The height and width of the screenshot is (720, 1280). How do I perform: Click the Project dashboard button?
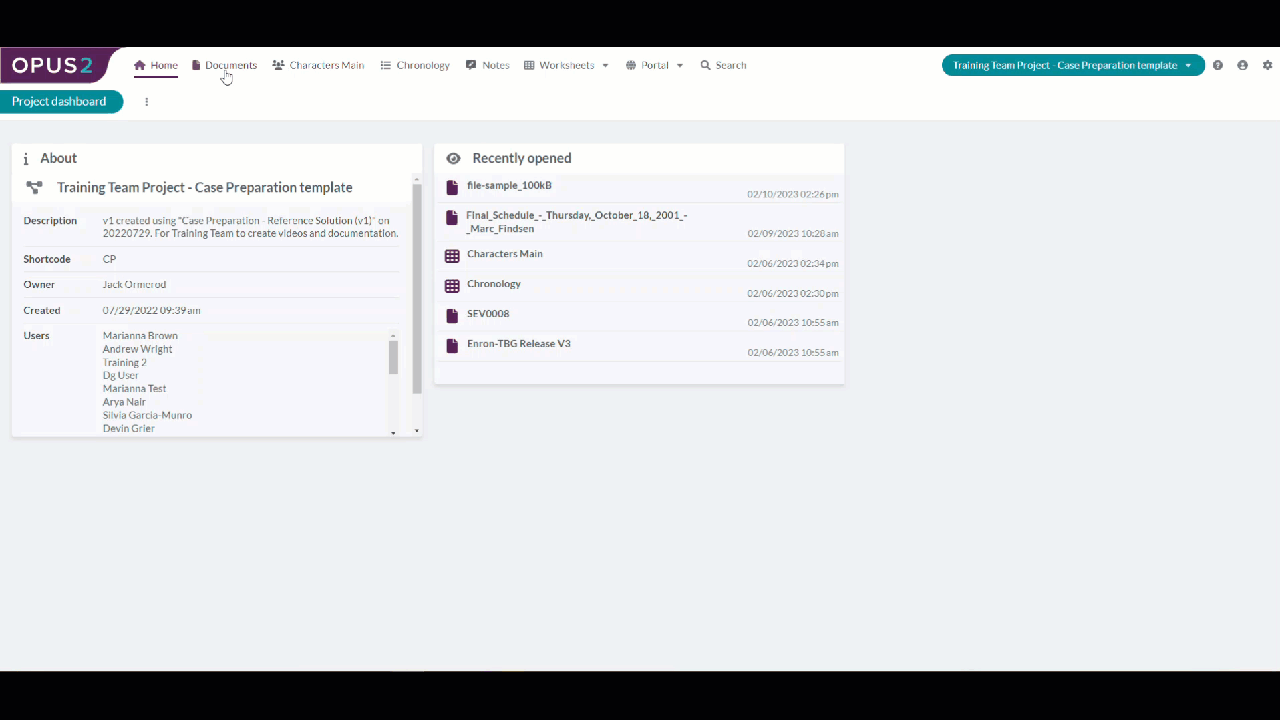tap(60, 101)
